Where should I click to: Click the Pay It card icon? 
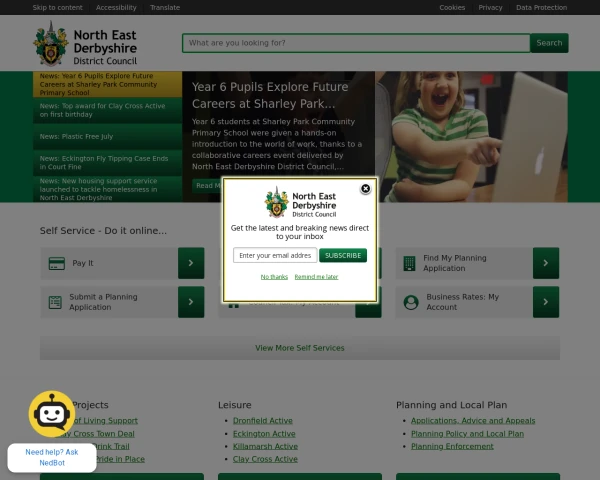57,263
